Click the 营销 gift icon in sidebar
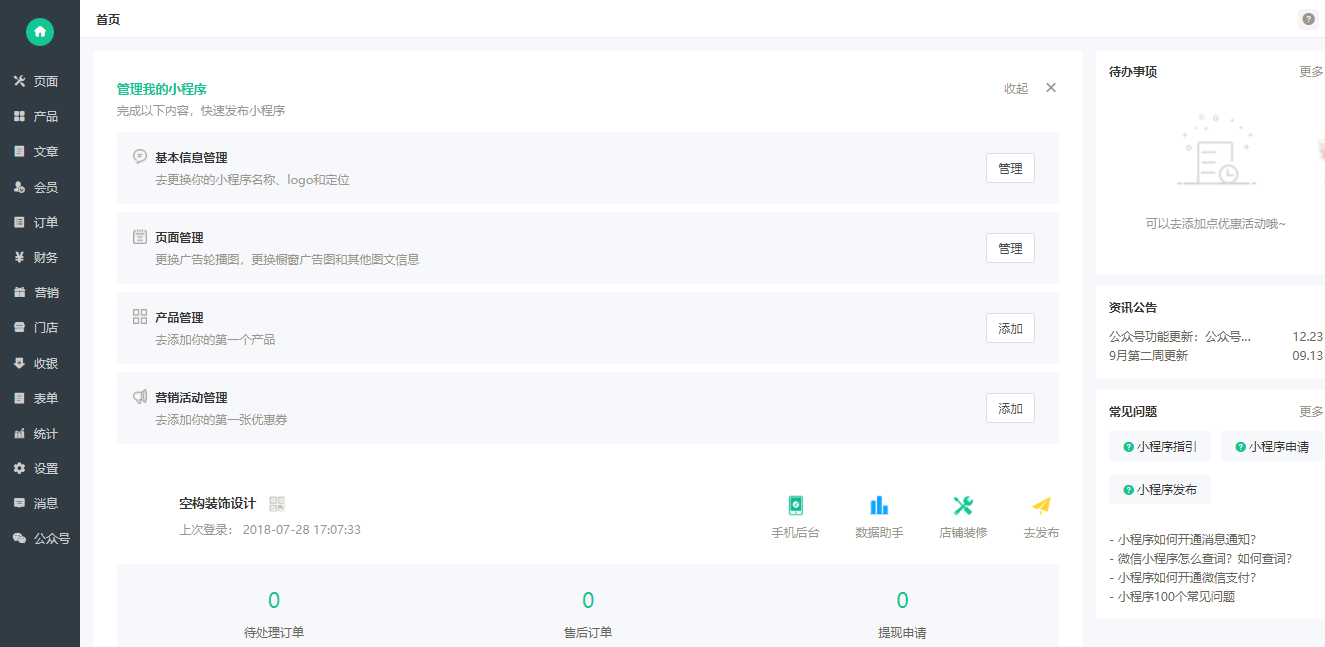The width and height of the screenshot is (1325, 647). click(x=19, y=292)
